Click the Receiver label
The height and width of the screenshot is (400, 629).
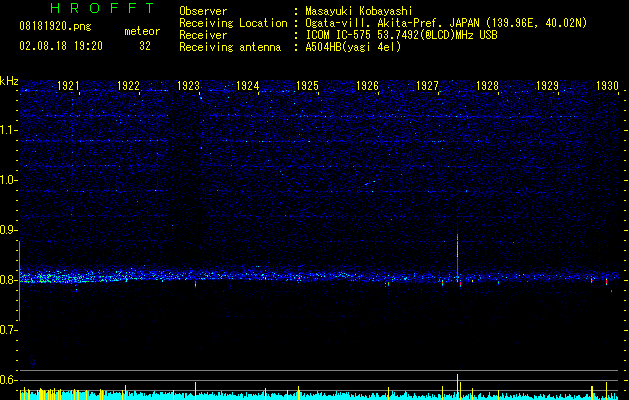coord(203,35)
